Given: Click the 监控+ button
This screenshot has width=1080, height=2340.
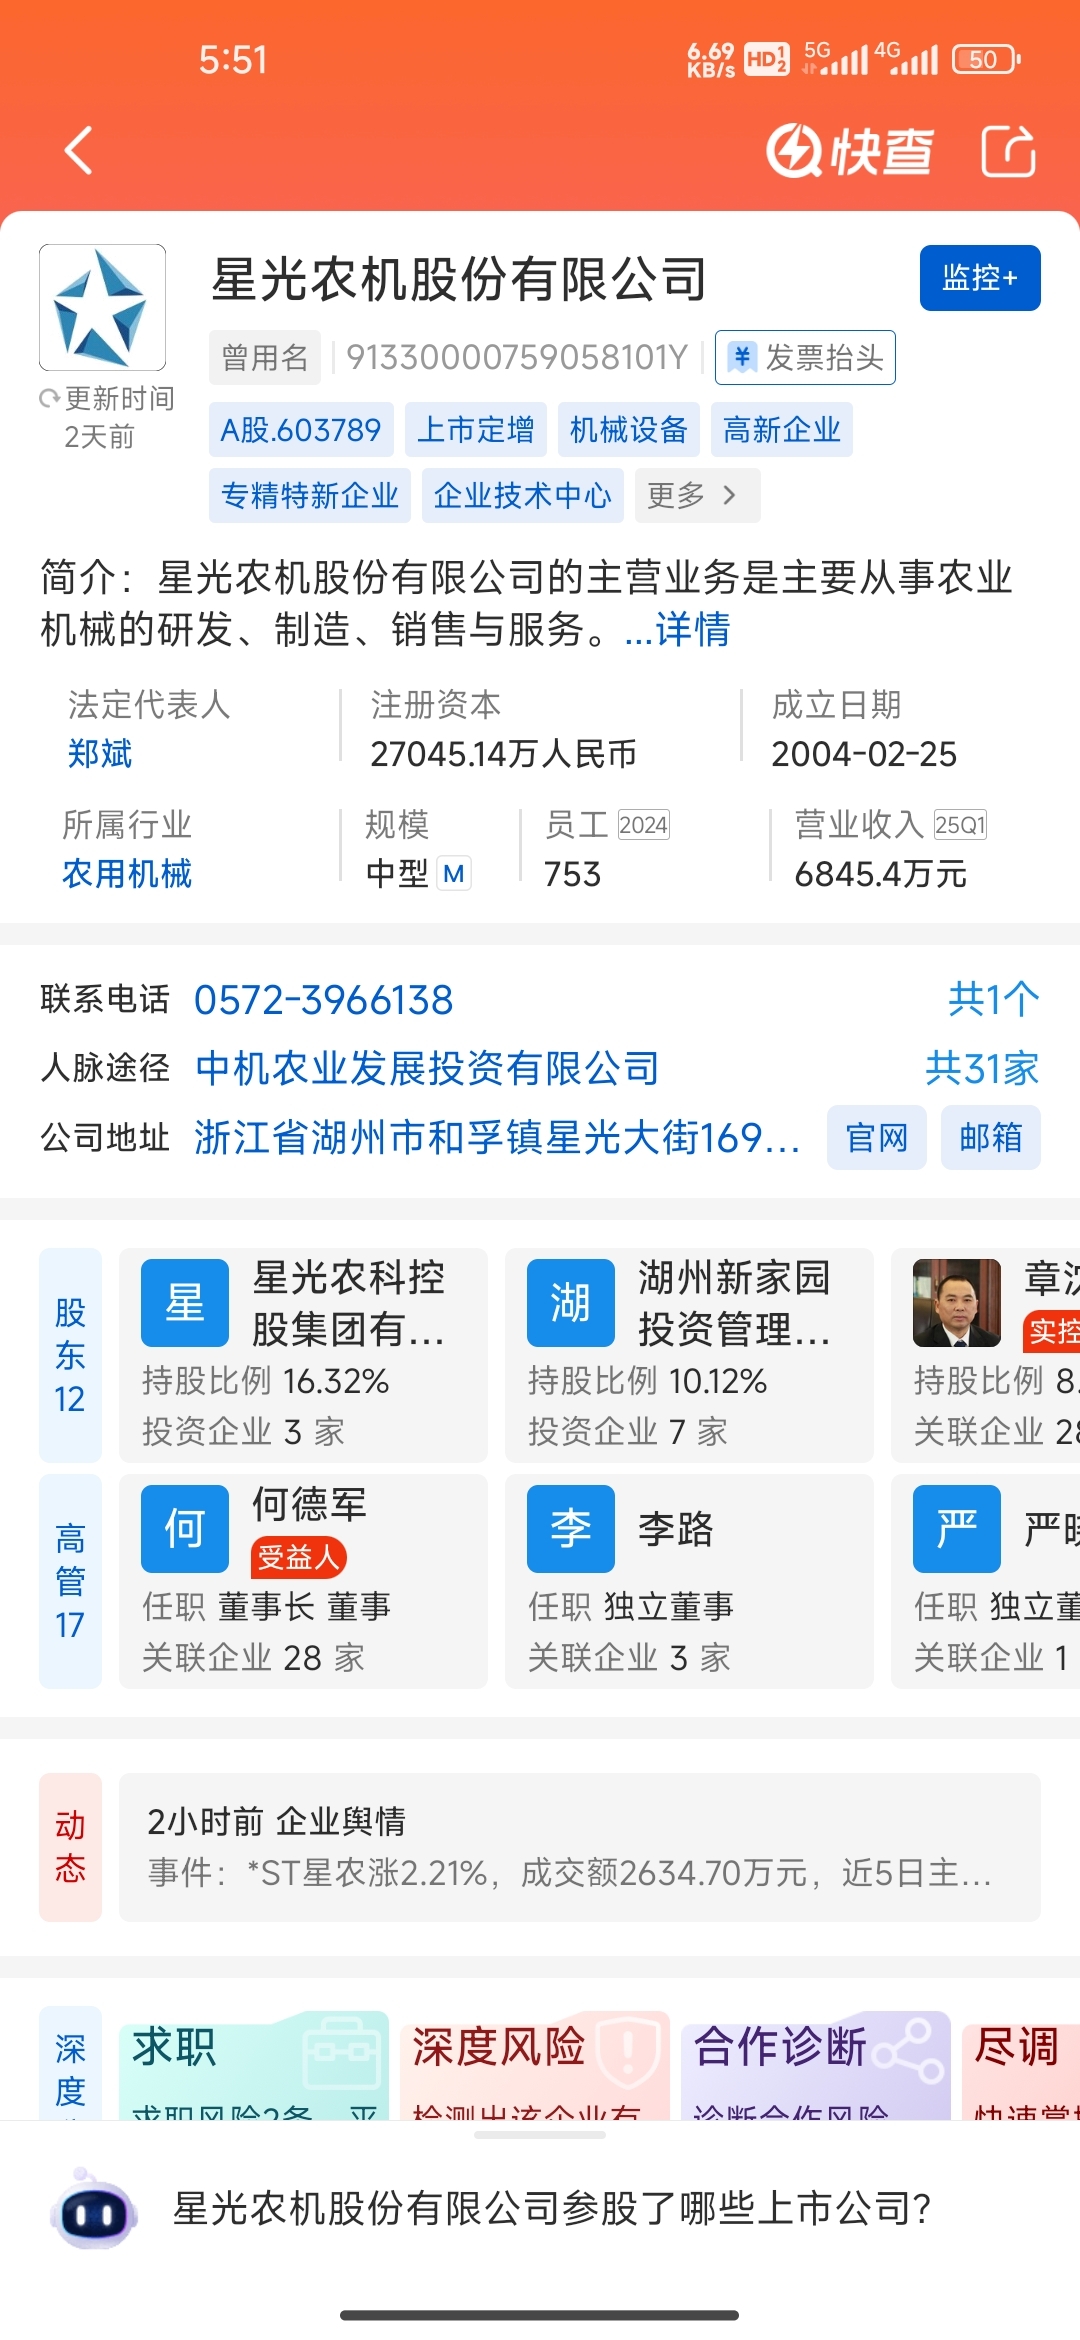Looking at the screenshot, I should [980, 278].
